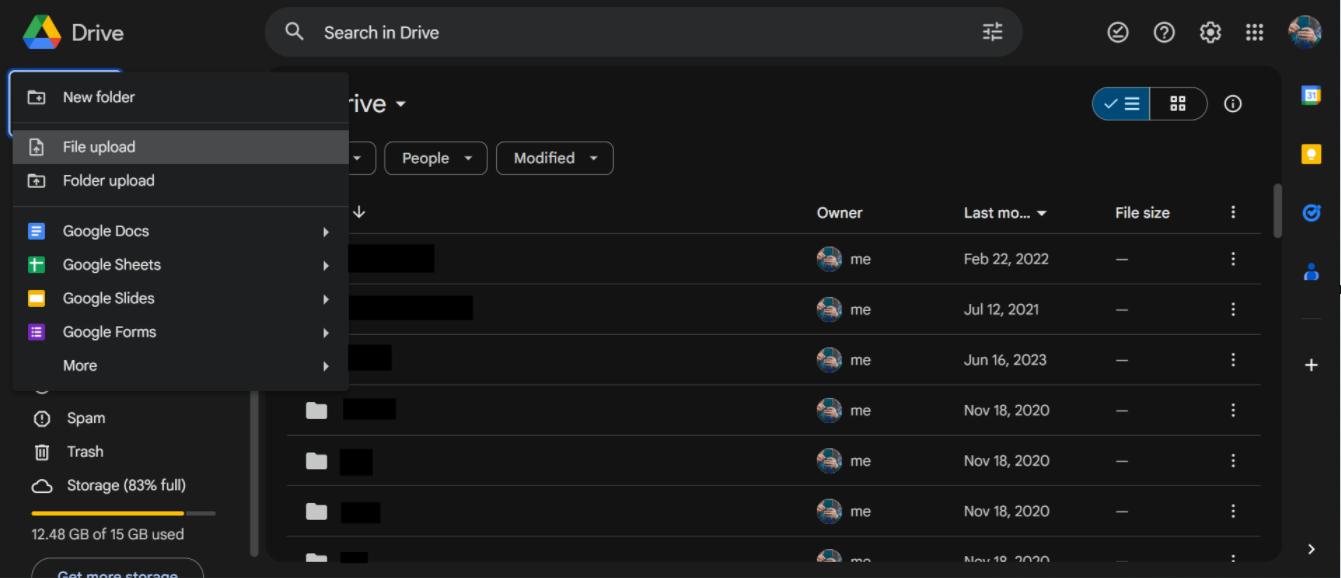Click the header column options three-dot icon

point(1233,212)
